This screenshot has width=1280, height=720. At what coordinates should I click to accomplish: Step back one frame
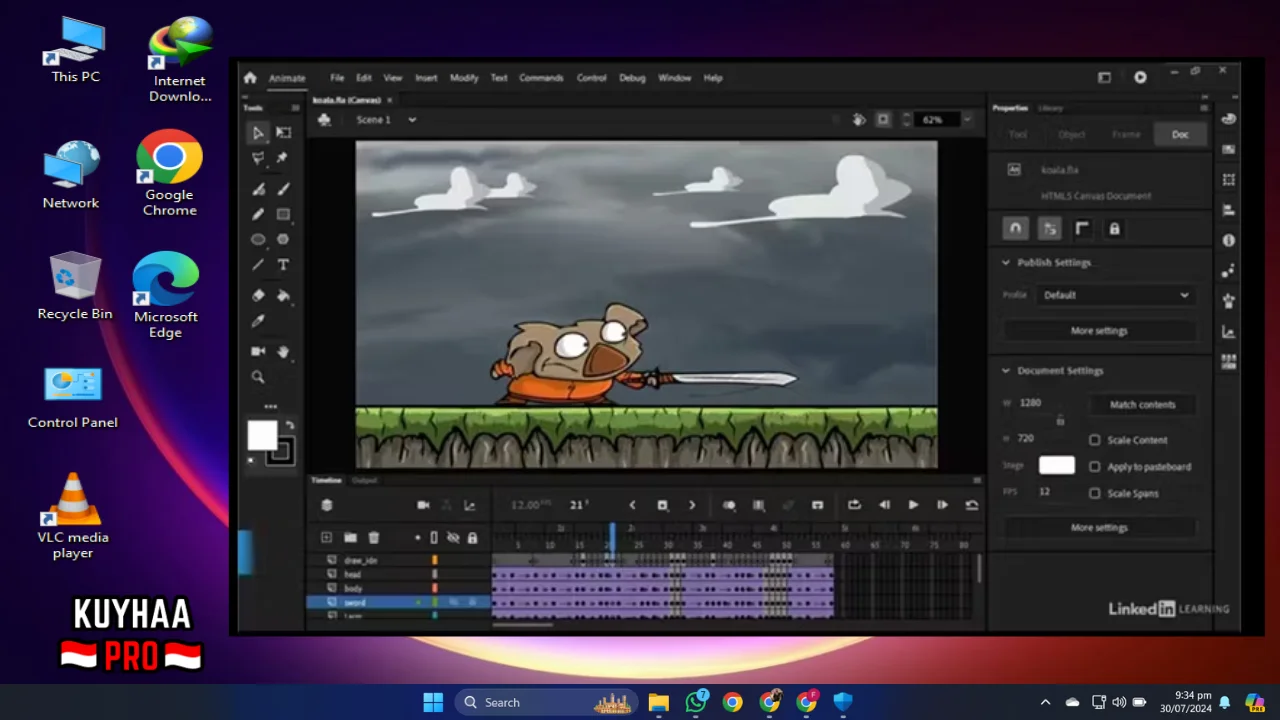click(x=884, y=505)
